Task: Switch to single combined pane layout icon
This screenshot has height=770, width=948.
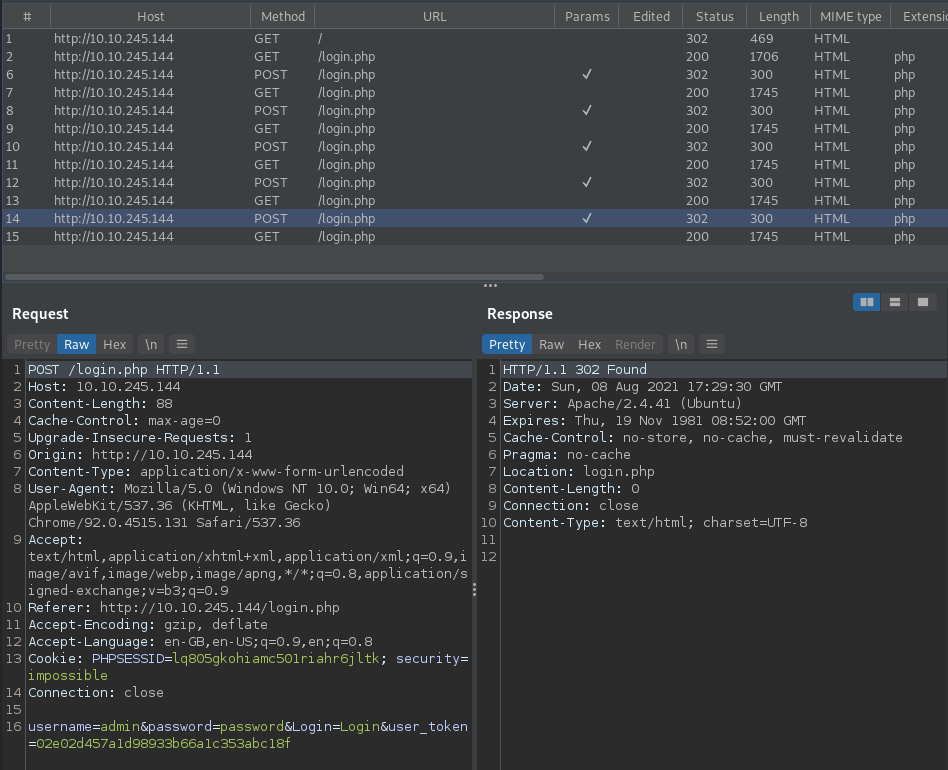Action: coord(922,302)
